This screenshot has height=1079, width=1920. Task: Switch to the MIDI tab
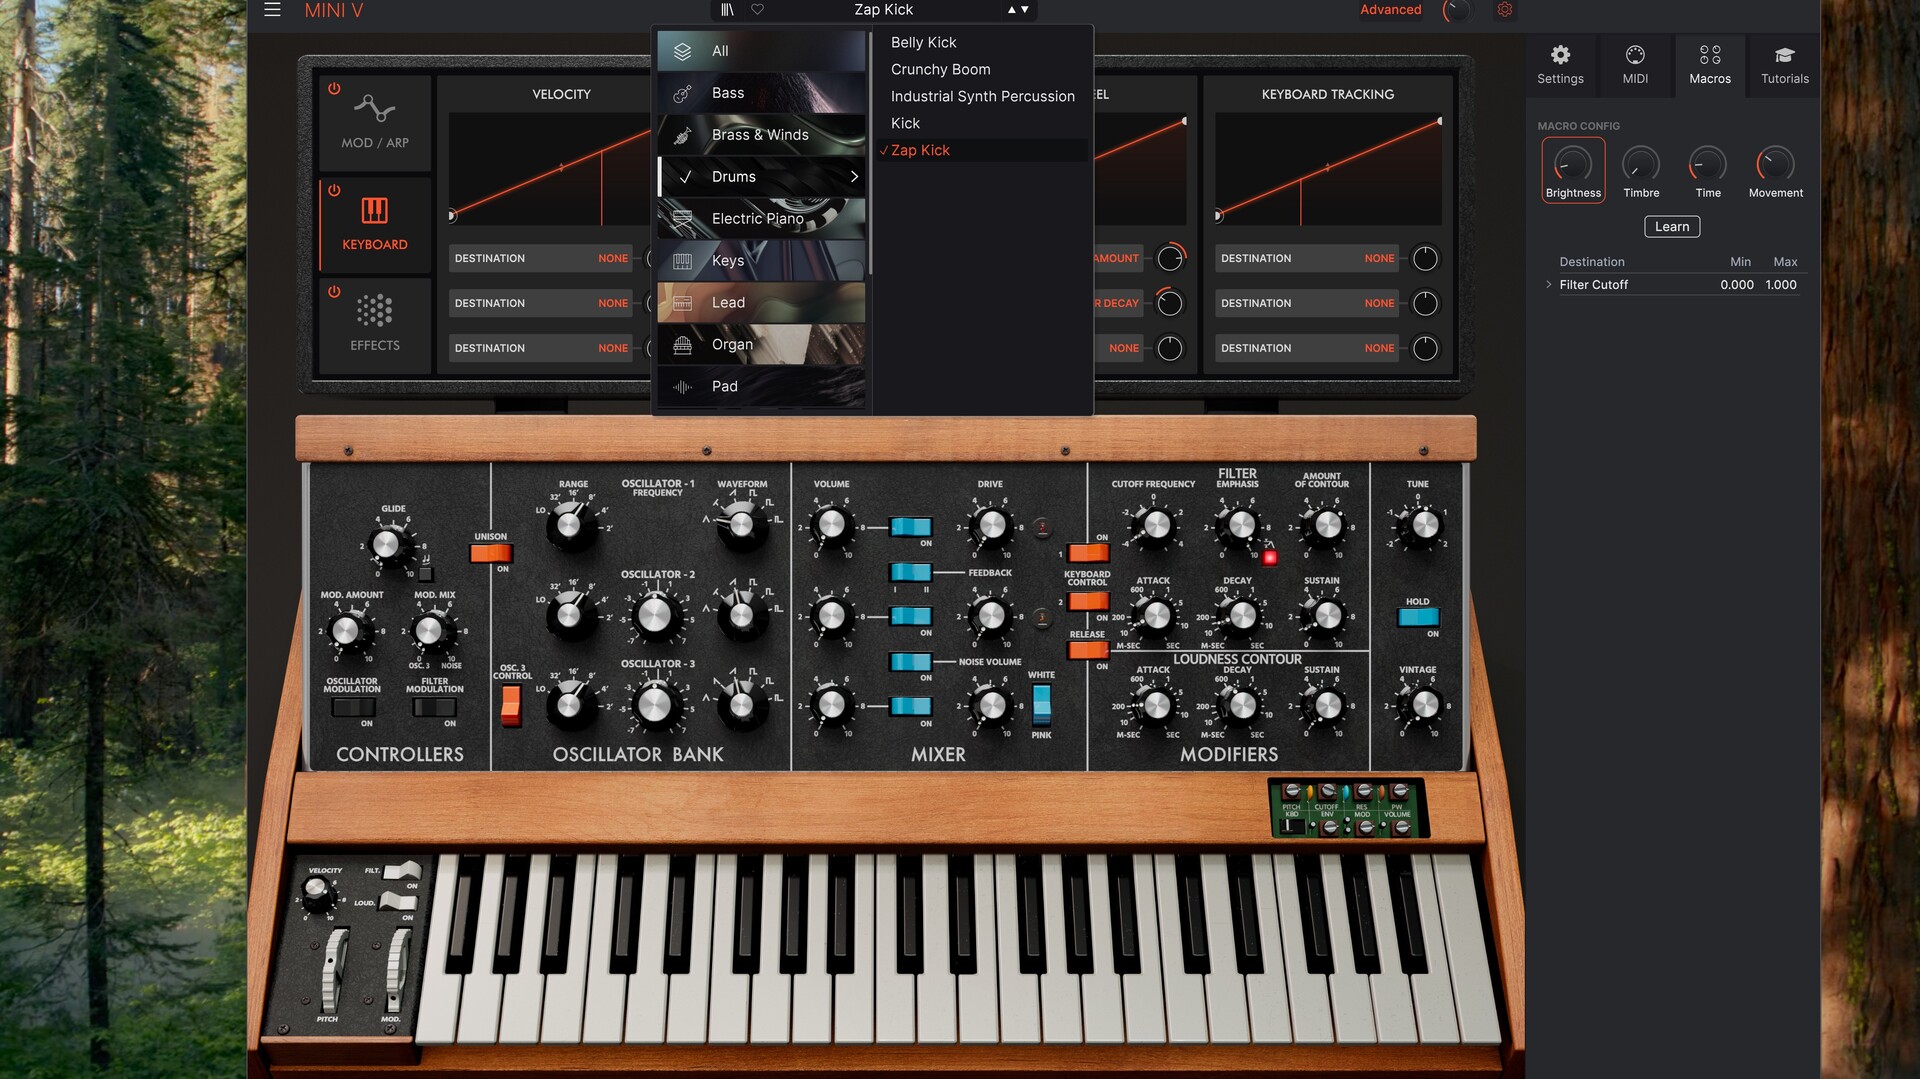click(x=1635, y=65)
